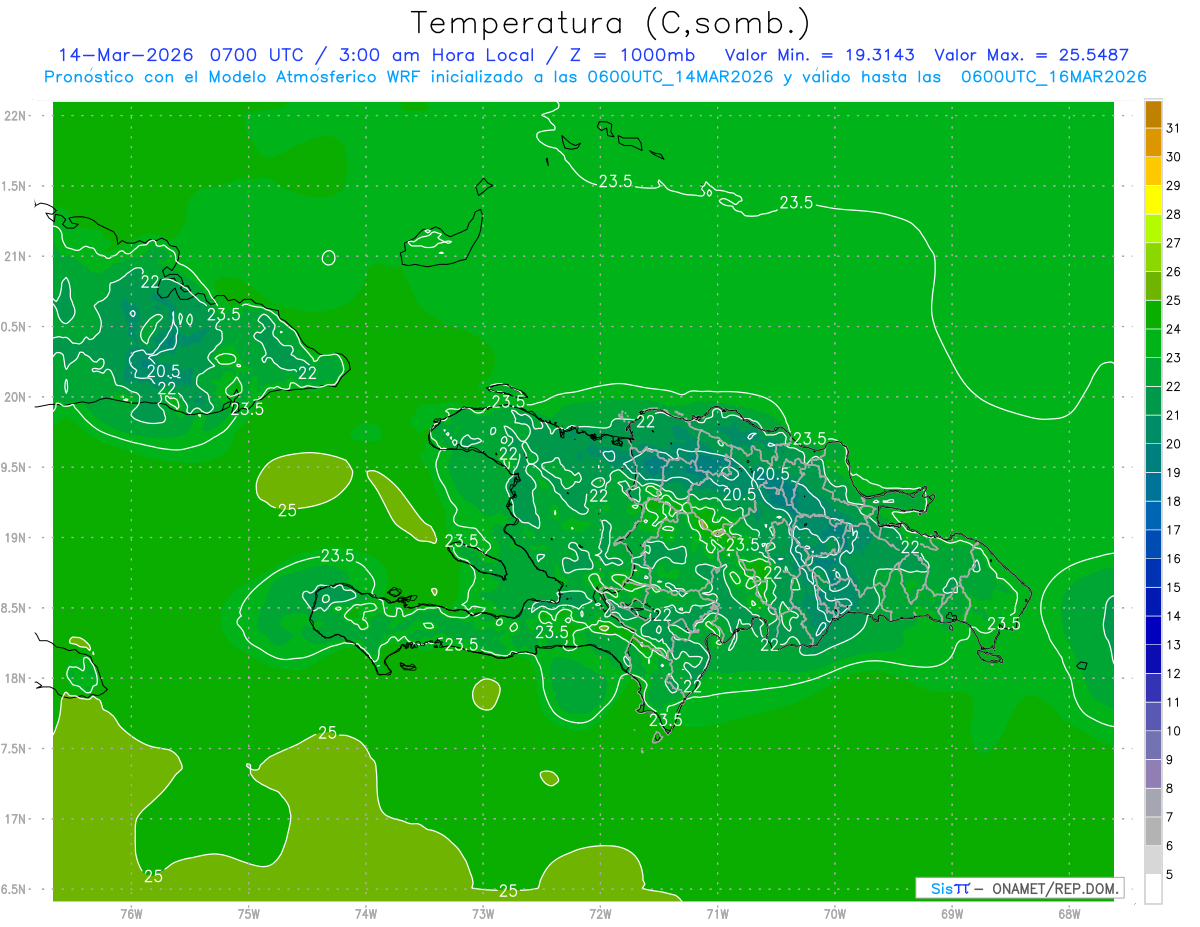Click the '22N' latitude axis label
Image resolution: width=1200 pixels, height=927 pixels.
(x=15, y=116)
